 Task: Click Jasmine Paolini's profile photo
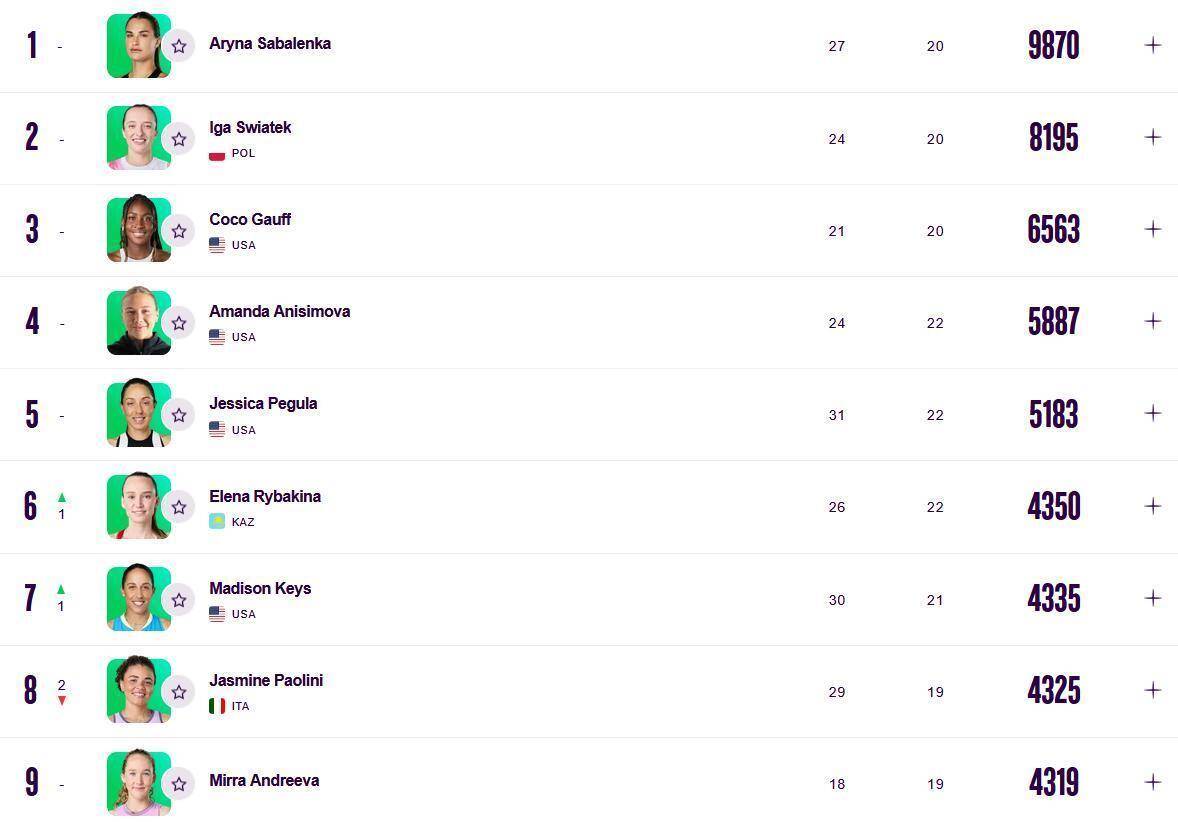(138, 690)
